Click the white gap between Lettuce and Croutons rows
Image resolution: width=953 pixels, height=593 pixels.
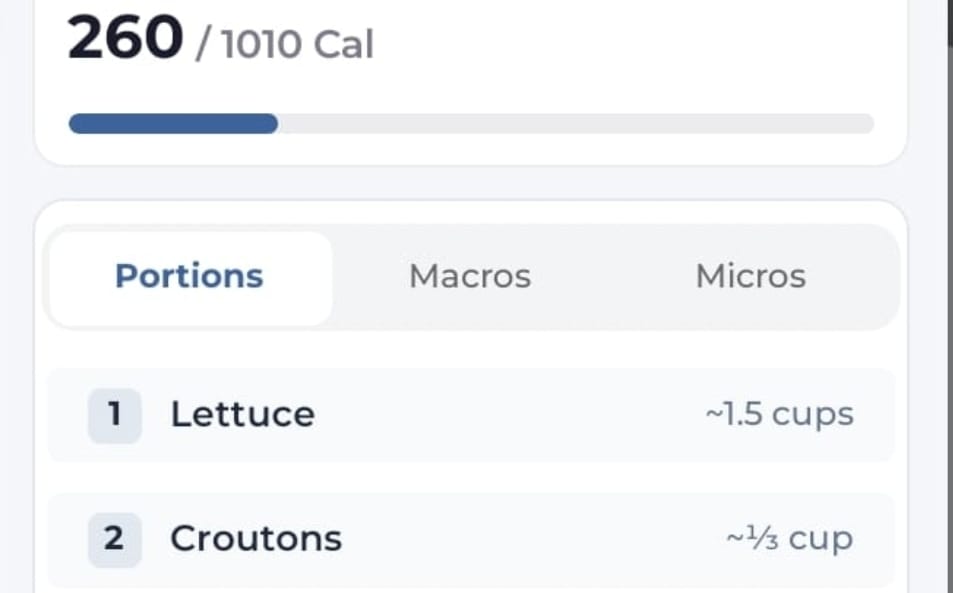[x=471, y=478]
